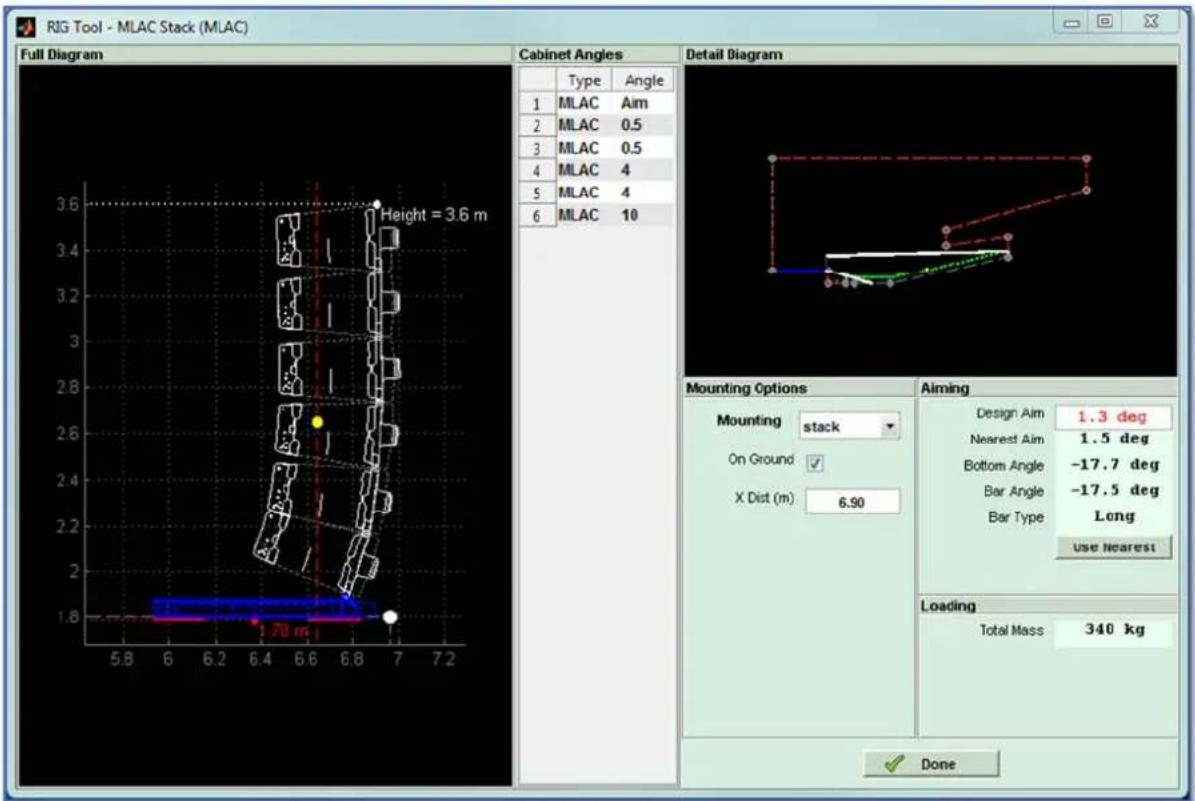This screenshot has height=801, width=1195.
Task: Click the 0.5 angle cell in row 2
Action: pyautogui.click(x=643, y=126)
